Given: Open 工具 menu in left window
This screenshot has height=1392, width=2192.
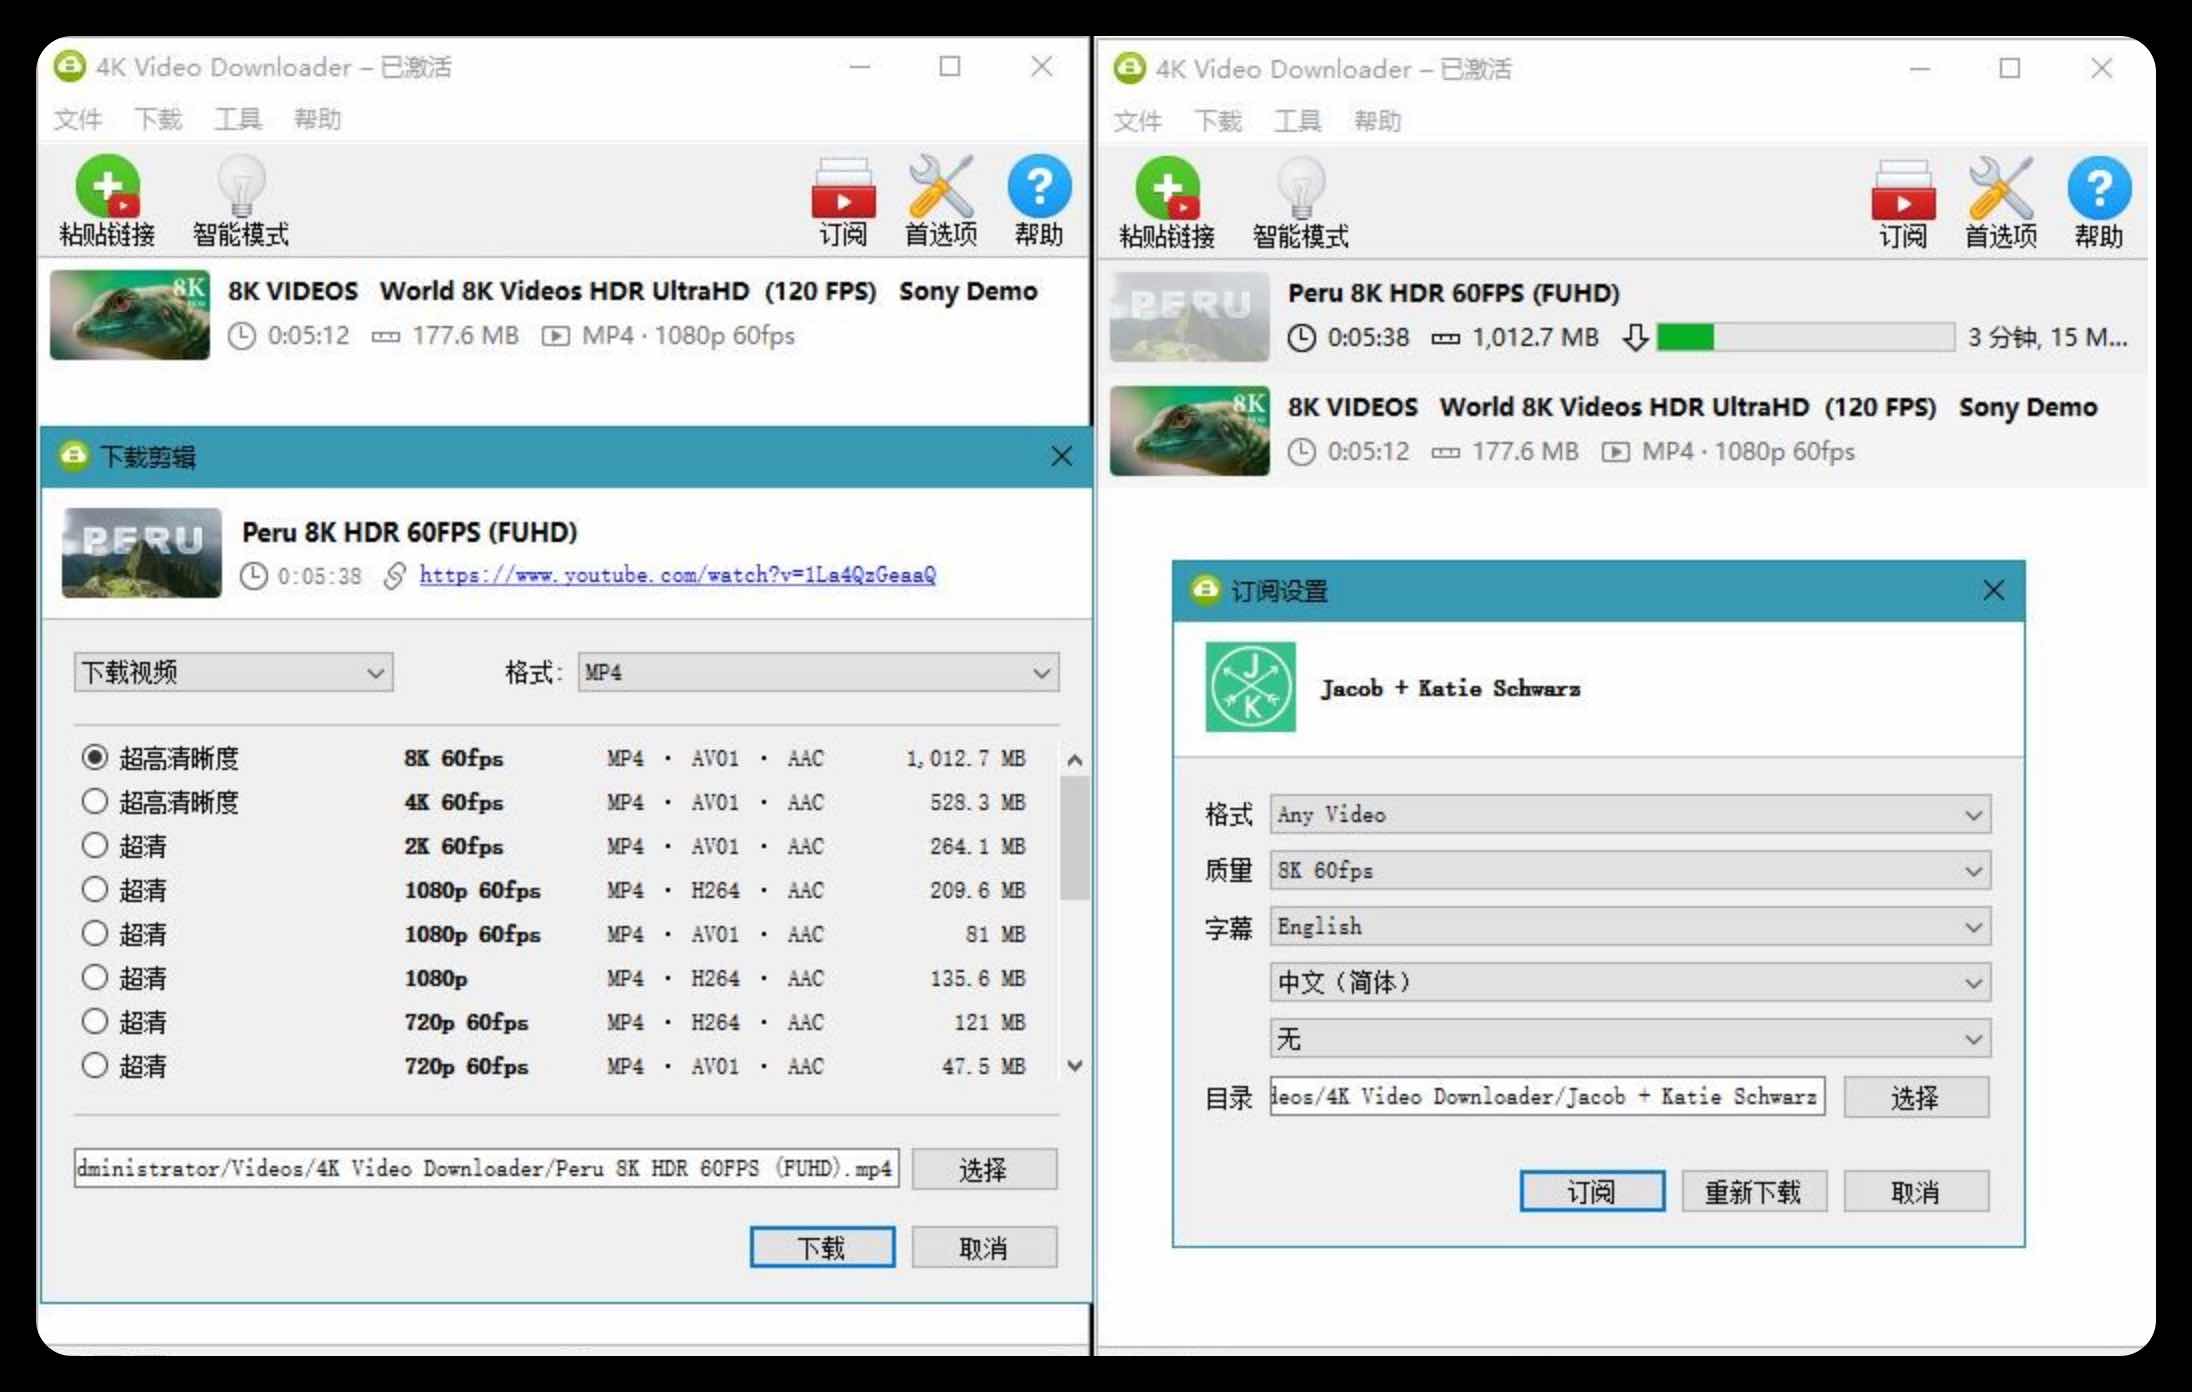Looking at the screenshot, I should coord(238,120).
